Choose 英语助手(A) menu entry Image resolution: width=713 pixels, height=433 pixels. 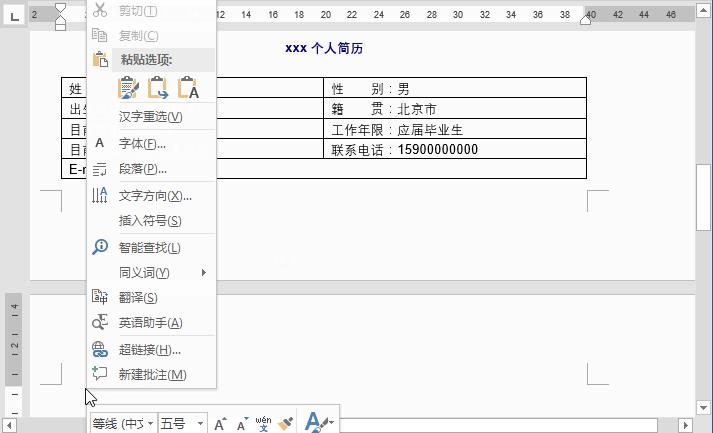click(151, 322)
